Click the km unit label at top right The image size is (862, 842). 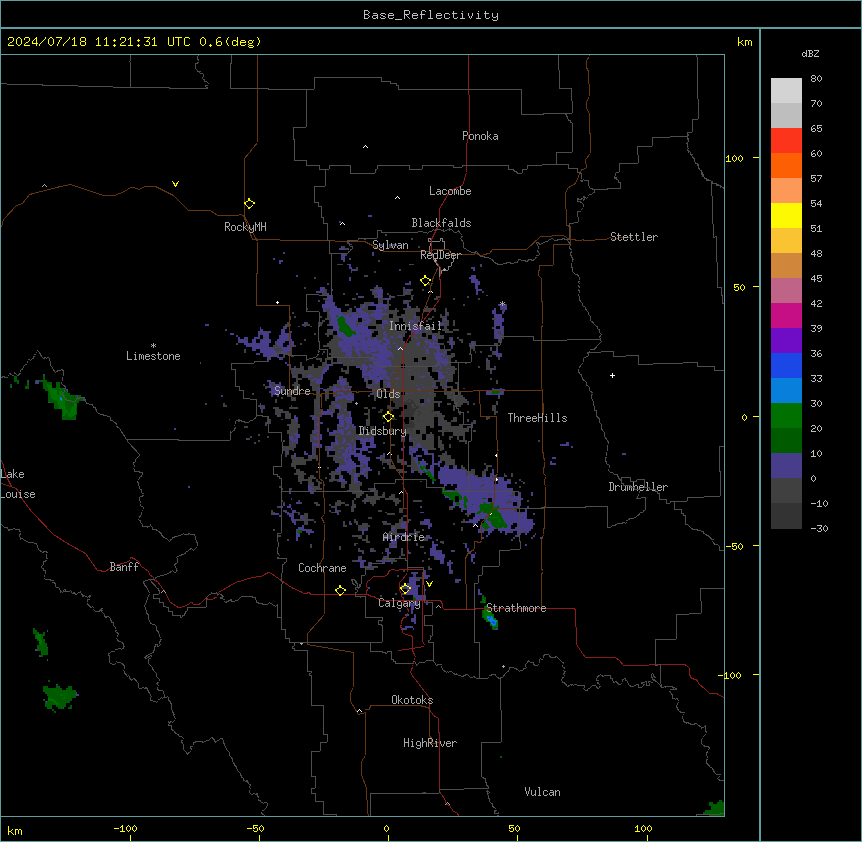point(744,42)
